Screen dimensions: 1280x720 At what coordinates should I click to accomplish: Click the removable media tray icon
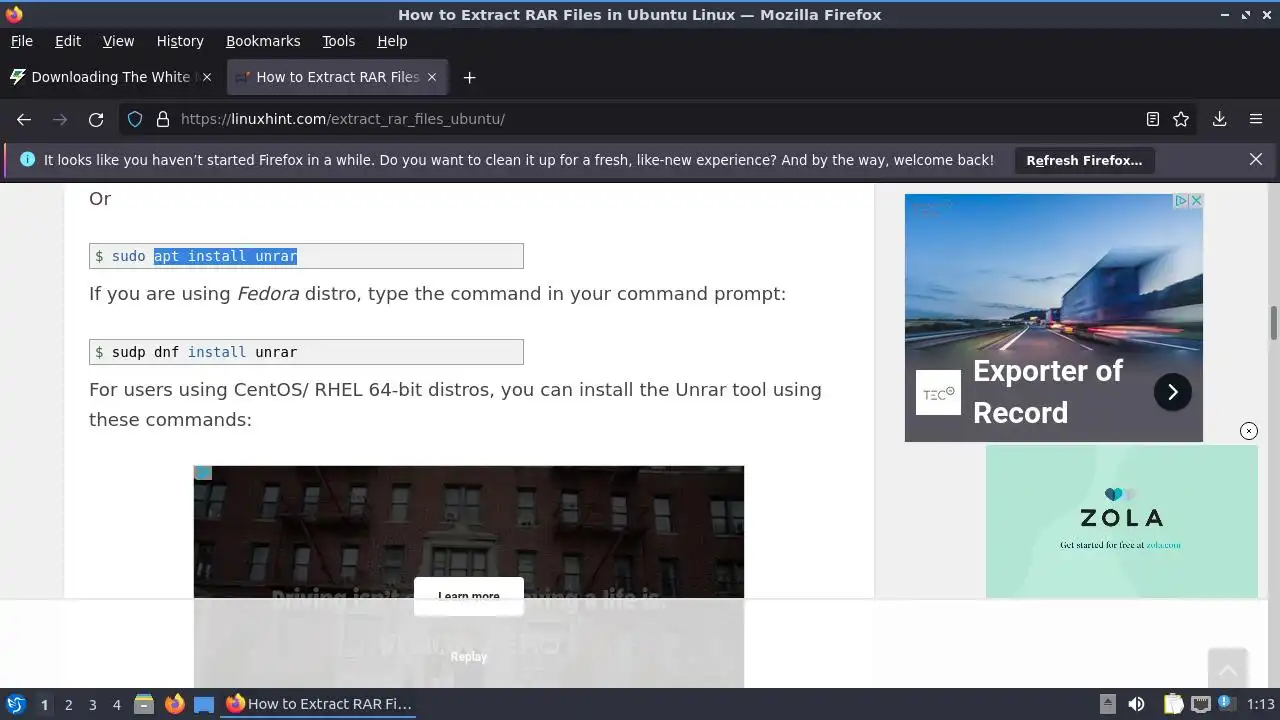(1108, 704)
